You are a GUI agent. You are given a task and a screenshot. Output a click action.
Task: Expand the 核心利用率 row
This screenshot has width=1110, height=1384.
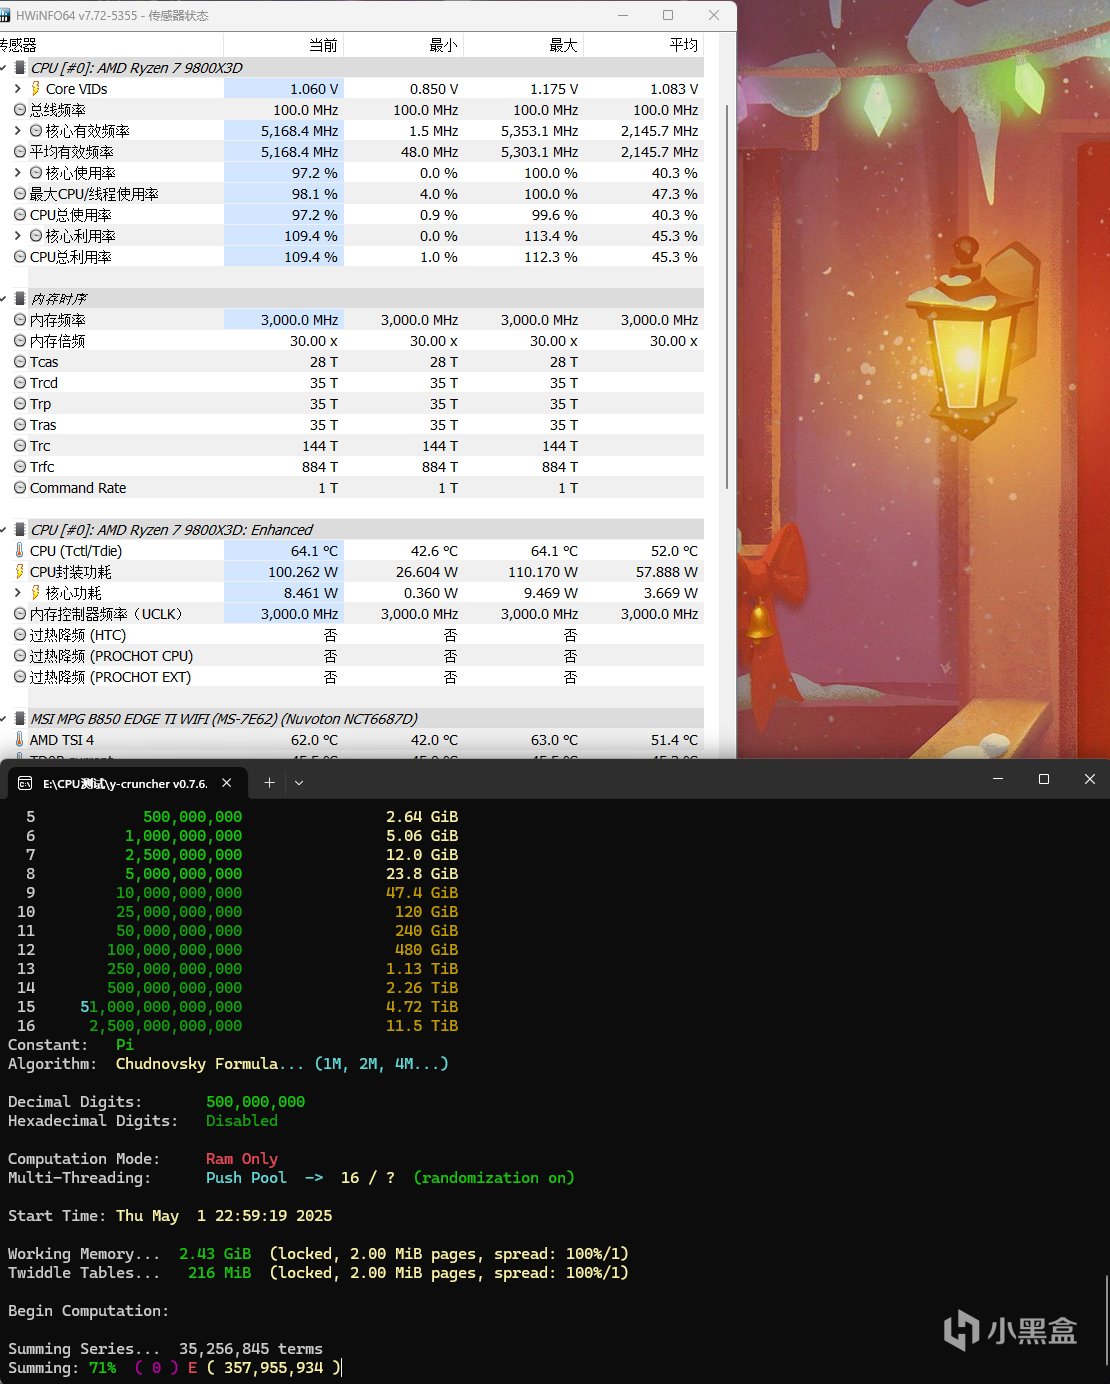[18, 236]
